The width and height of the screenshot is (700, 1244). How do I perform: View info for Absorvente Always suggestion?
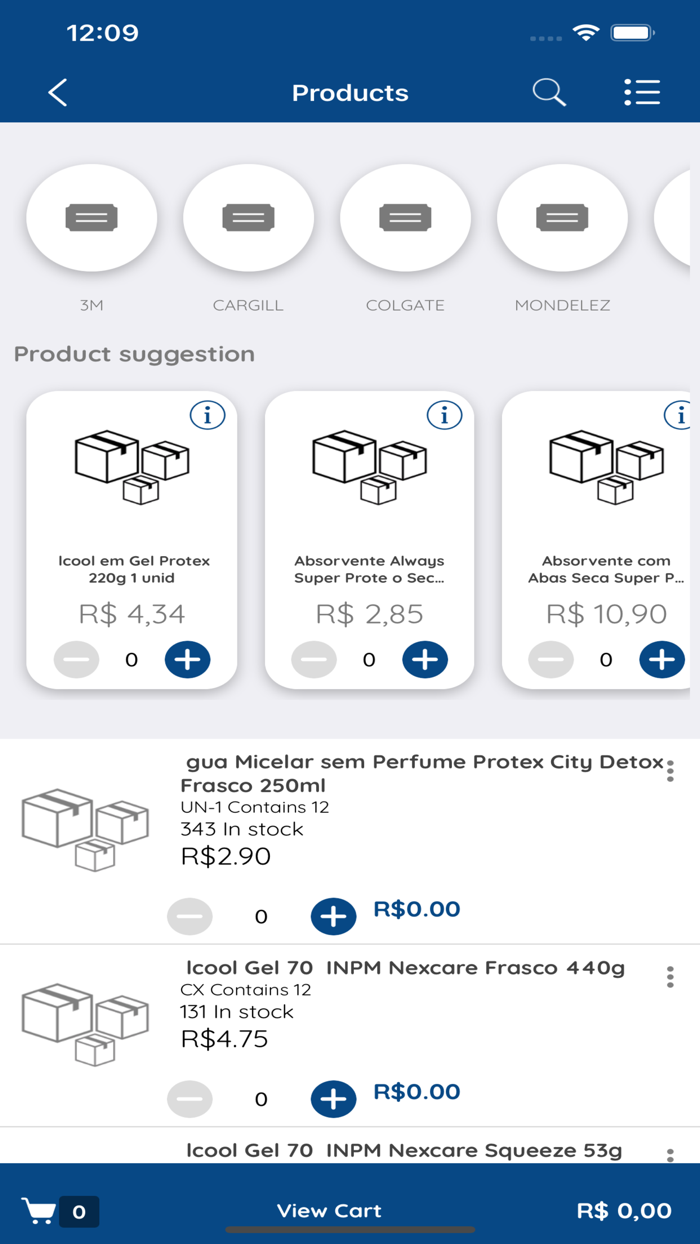[x=444, y=414]
